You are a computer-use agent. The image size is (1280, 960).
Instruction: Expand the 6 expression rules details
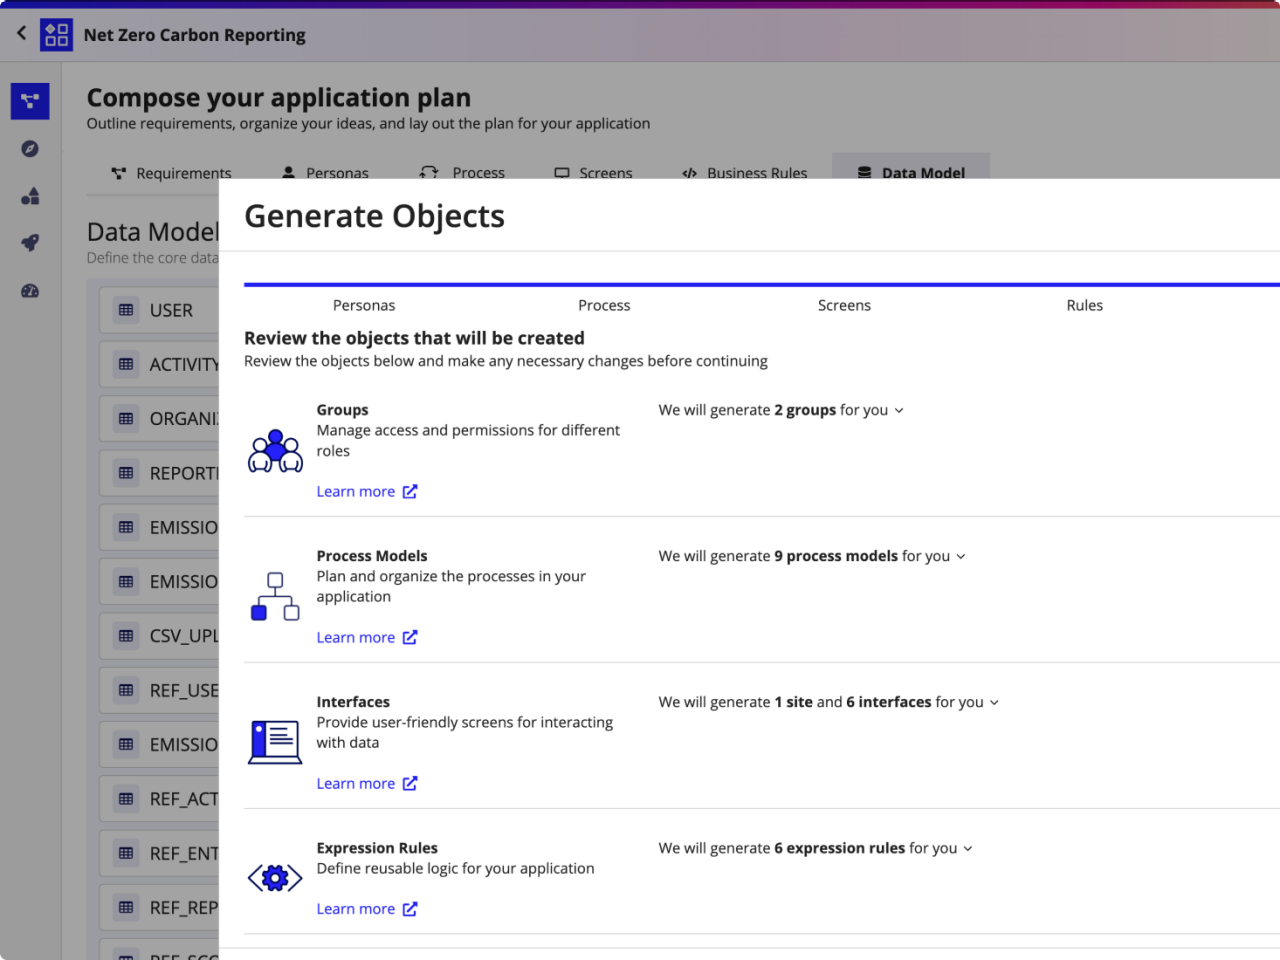968,848
